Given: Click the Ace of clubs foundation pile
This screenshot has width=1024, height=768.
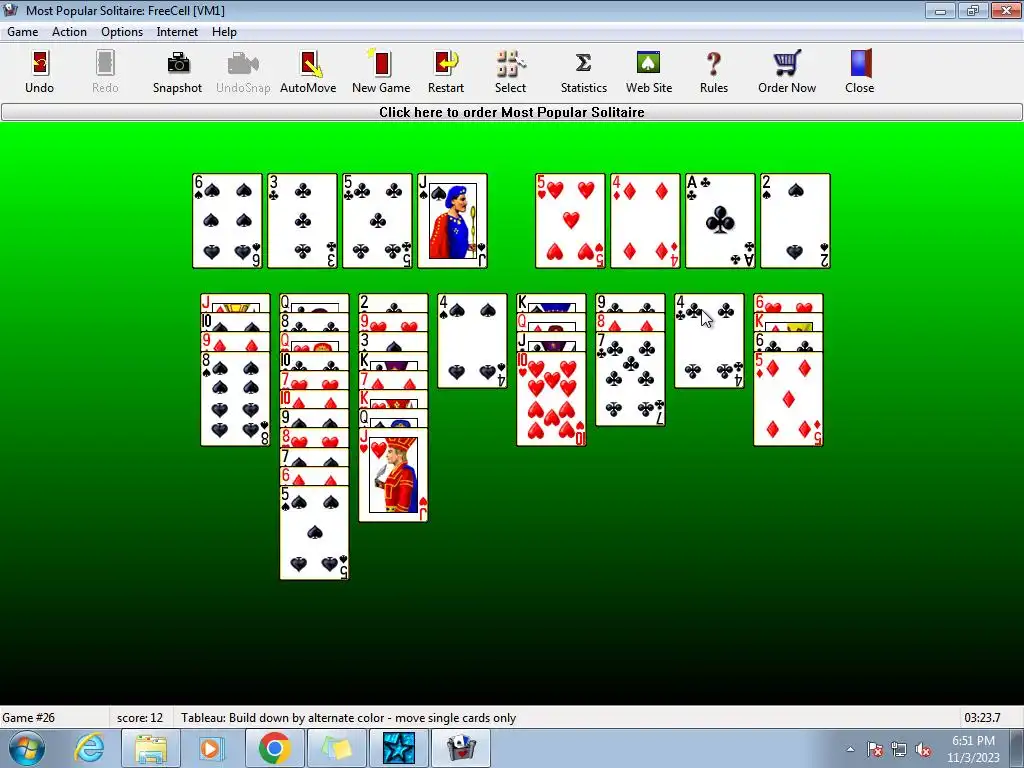Looking at the screenshot, I should point(720,221).
